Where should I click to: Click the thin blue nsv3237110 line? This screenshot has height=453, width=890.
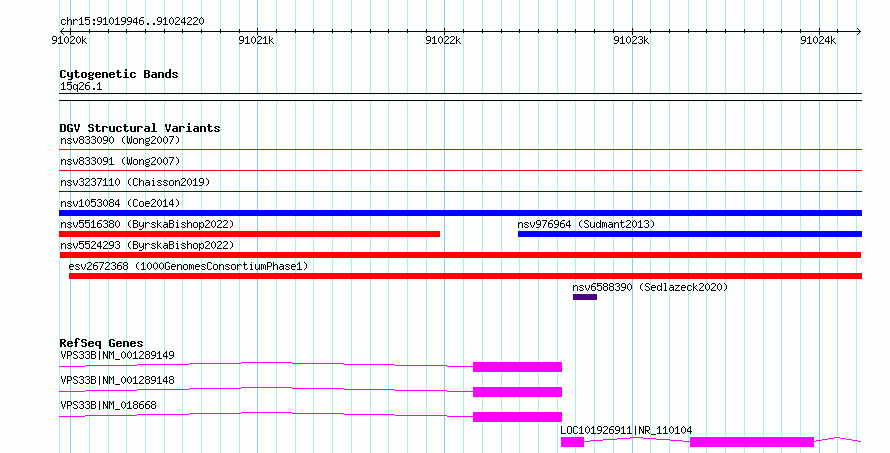click(x=460, y=192)
